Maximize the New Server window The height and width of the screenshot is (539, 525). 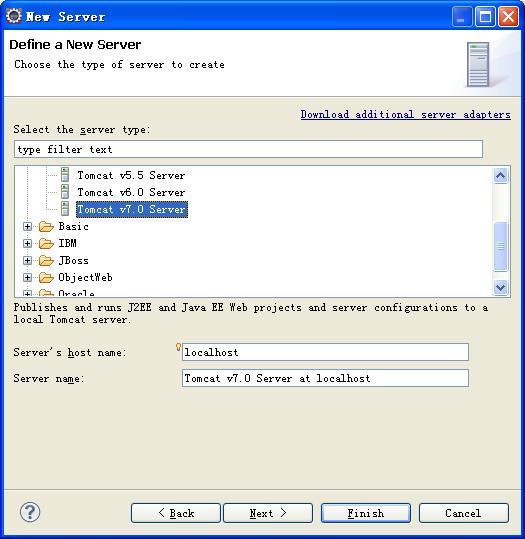tap(485, 16)
